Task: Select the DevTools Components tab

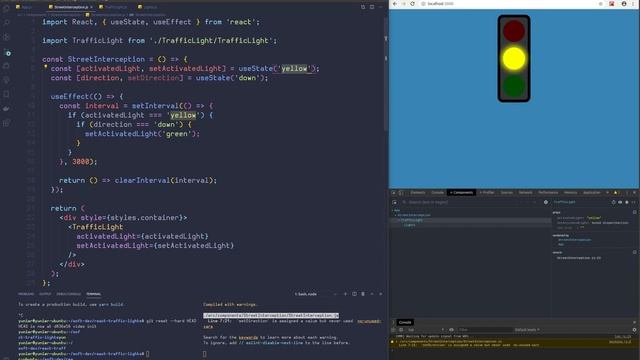Action: [462, 193]
